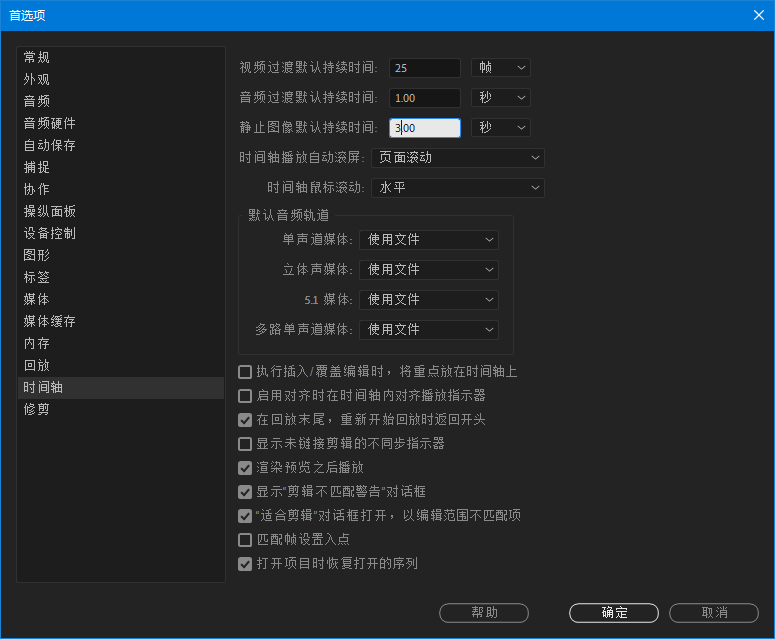Open 媒体缓存 settings
775x639 pixels.
121,321
